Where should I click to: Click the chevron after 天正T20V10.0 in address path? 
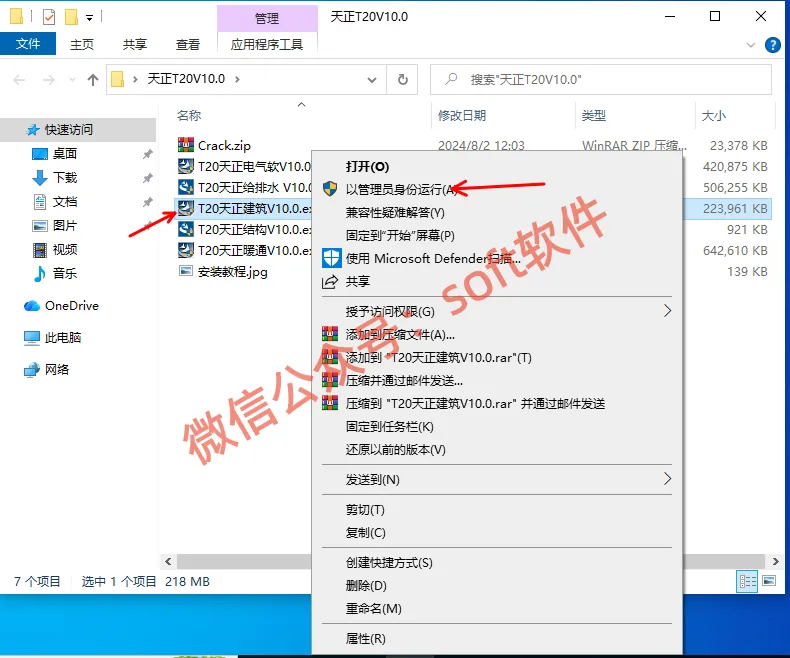pyautogui.click(x=237, y=79)
